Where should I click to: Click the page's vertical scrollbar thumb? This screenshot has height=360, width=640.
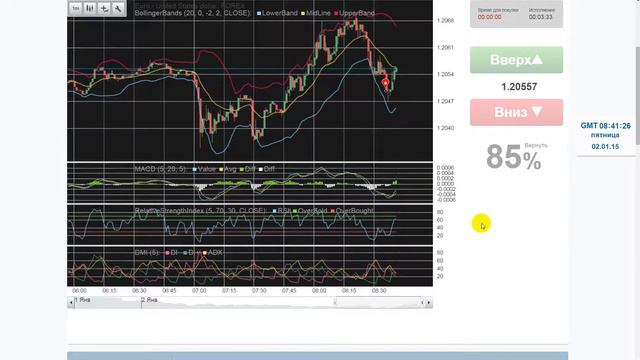click(x=638, y=95)
